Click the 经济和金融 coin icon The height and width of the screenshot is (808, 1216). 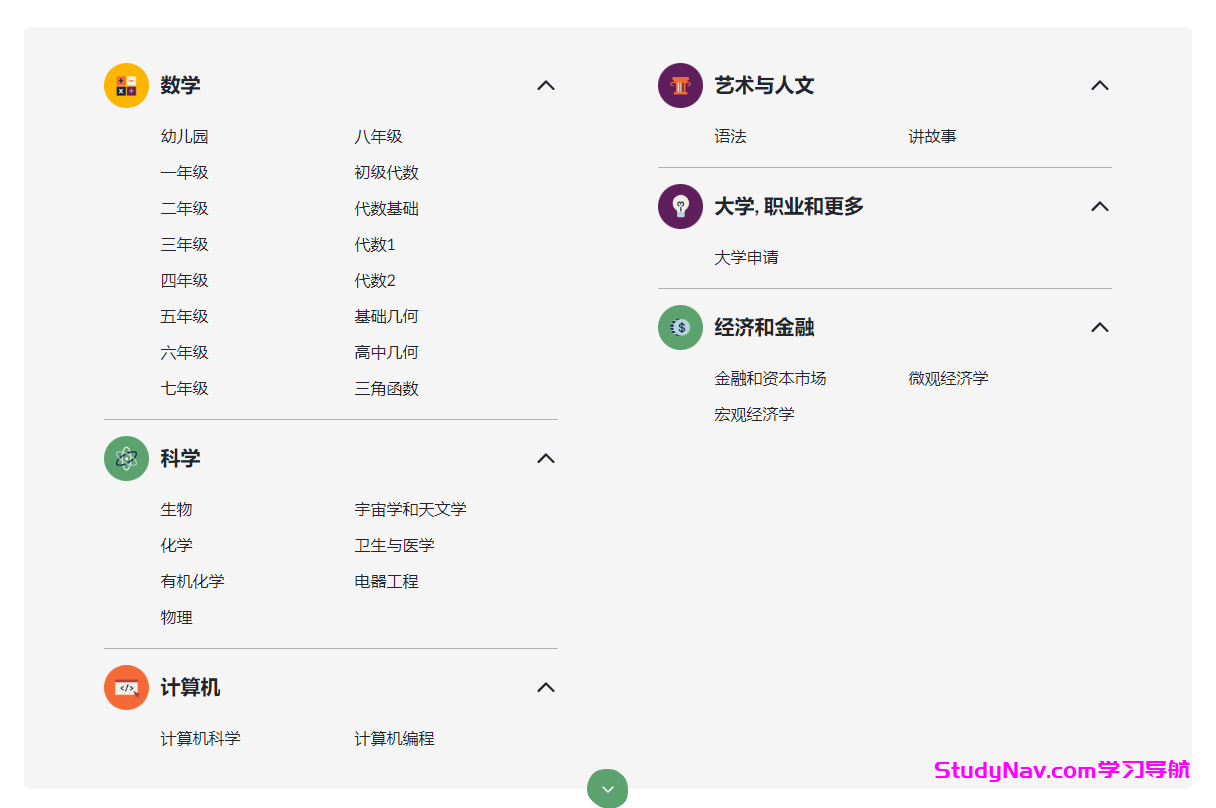[680, 327]
